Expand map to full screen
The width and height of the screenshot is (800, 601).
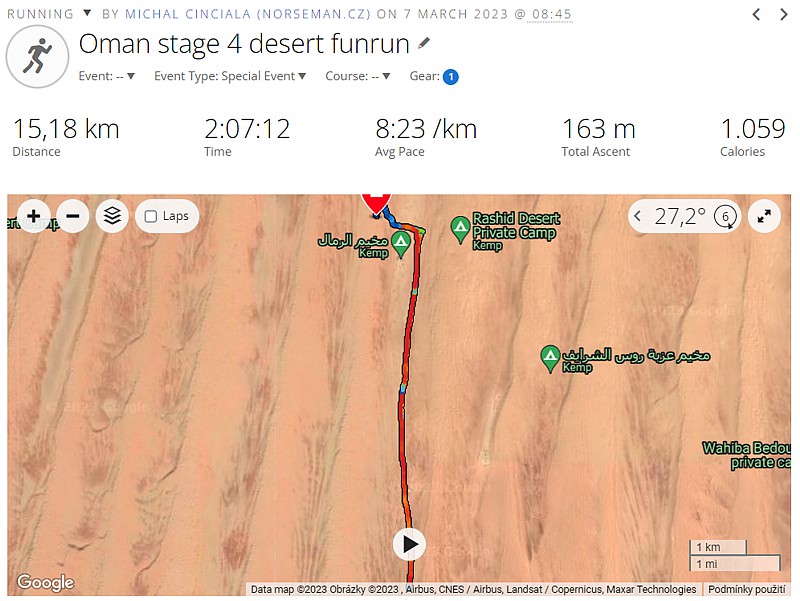click(x=764, y=216)
